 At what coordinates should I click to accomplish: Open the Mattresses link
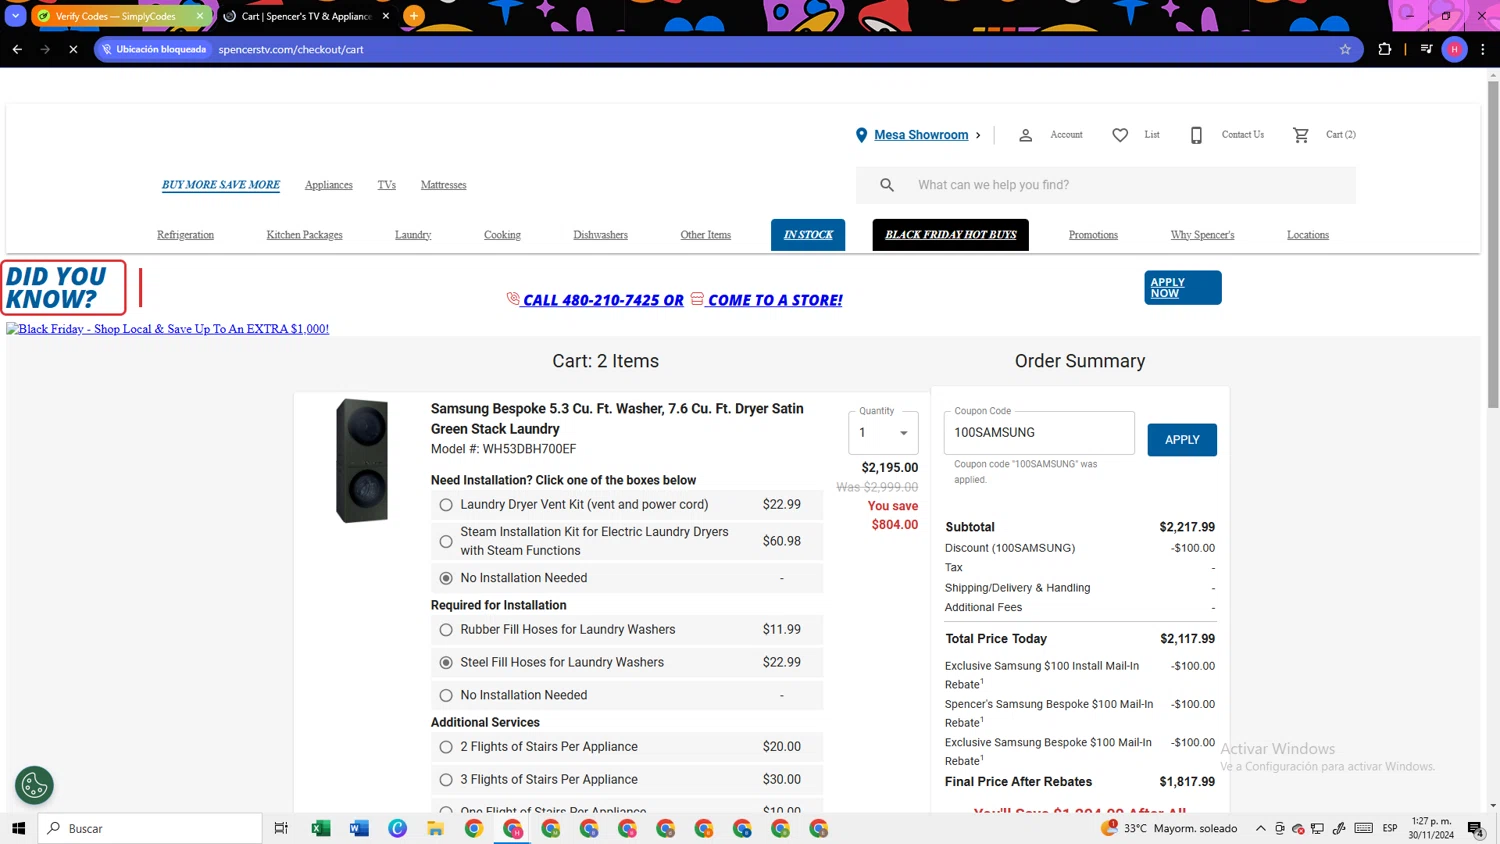pyautogui.click(x=443, y=185)
